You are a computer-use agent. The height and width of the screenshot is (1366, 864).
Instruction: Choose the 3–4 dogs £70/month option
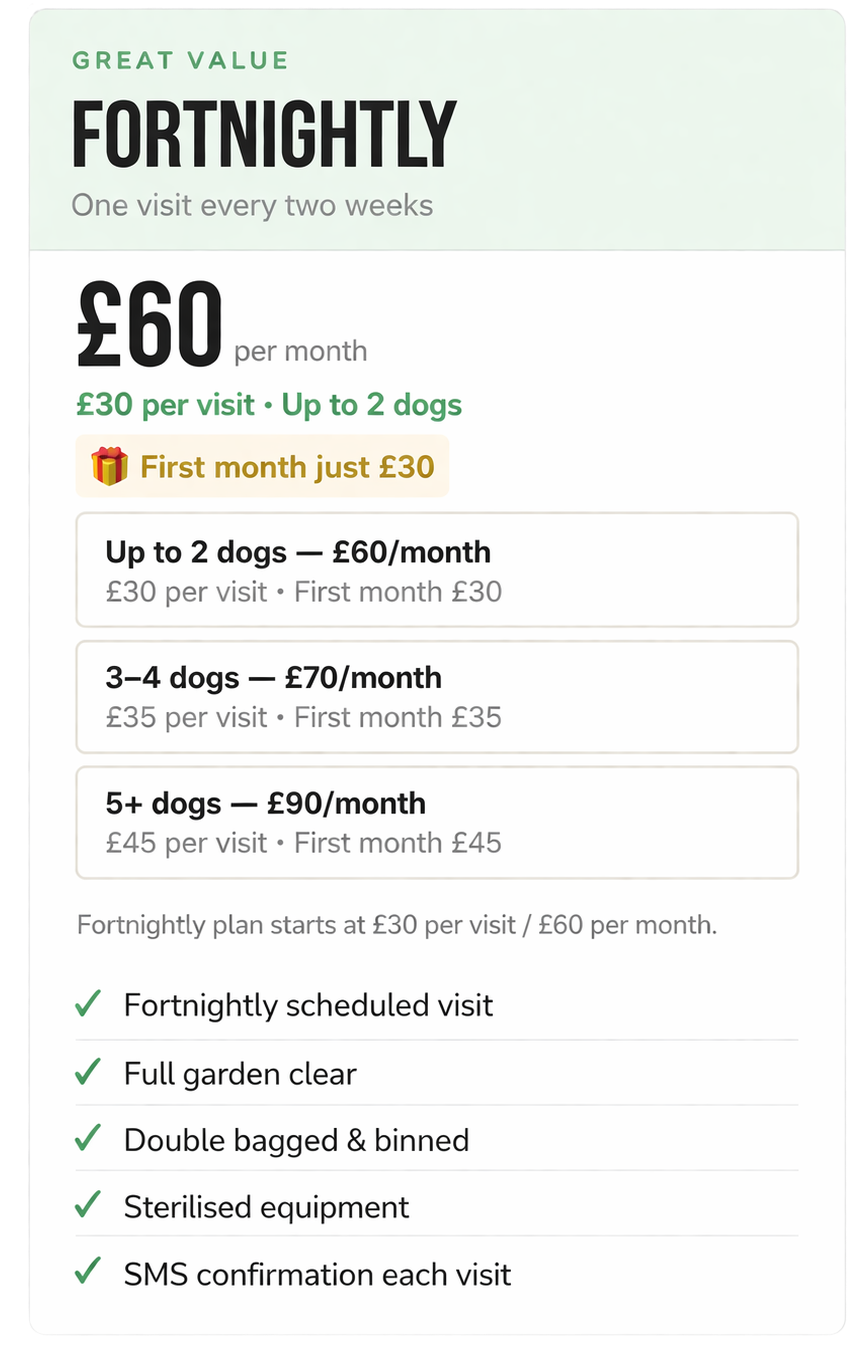tap(437, 696)
